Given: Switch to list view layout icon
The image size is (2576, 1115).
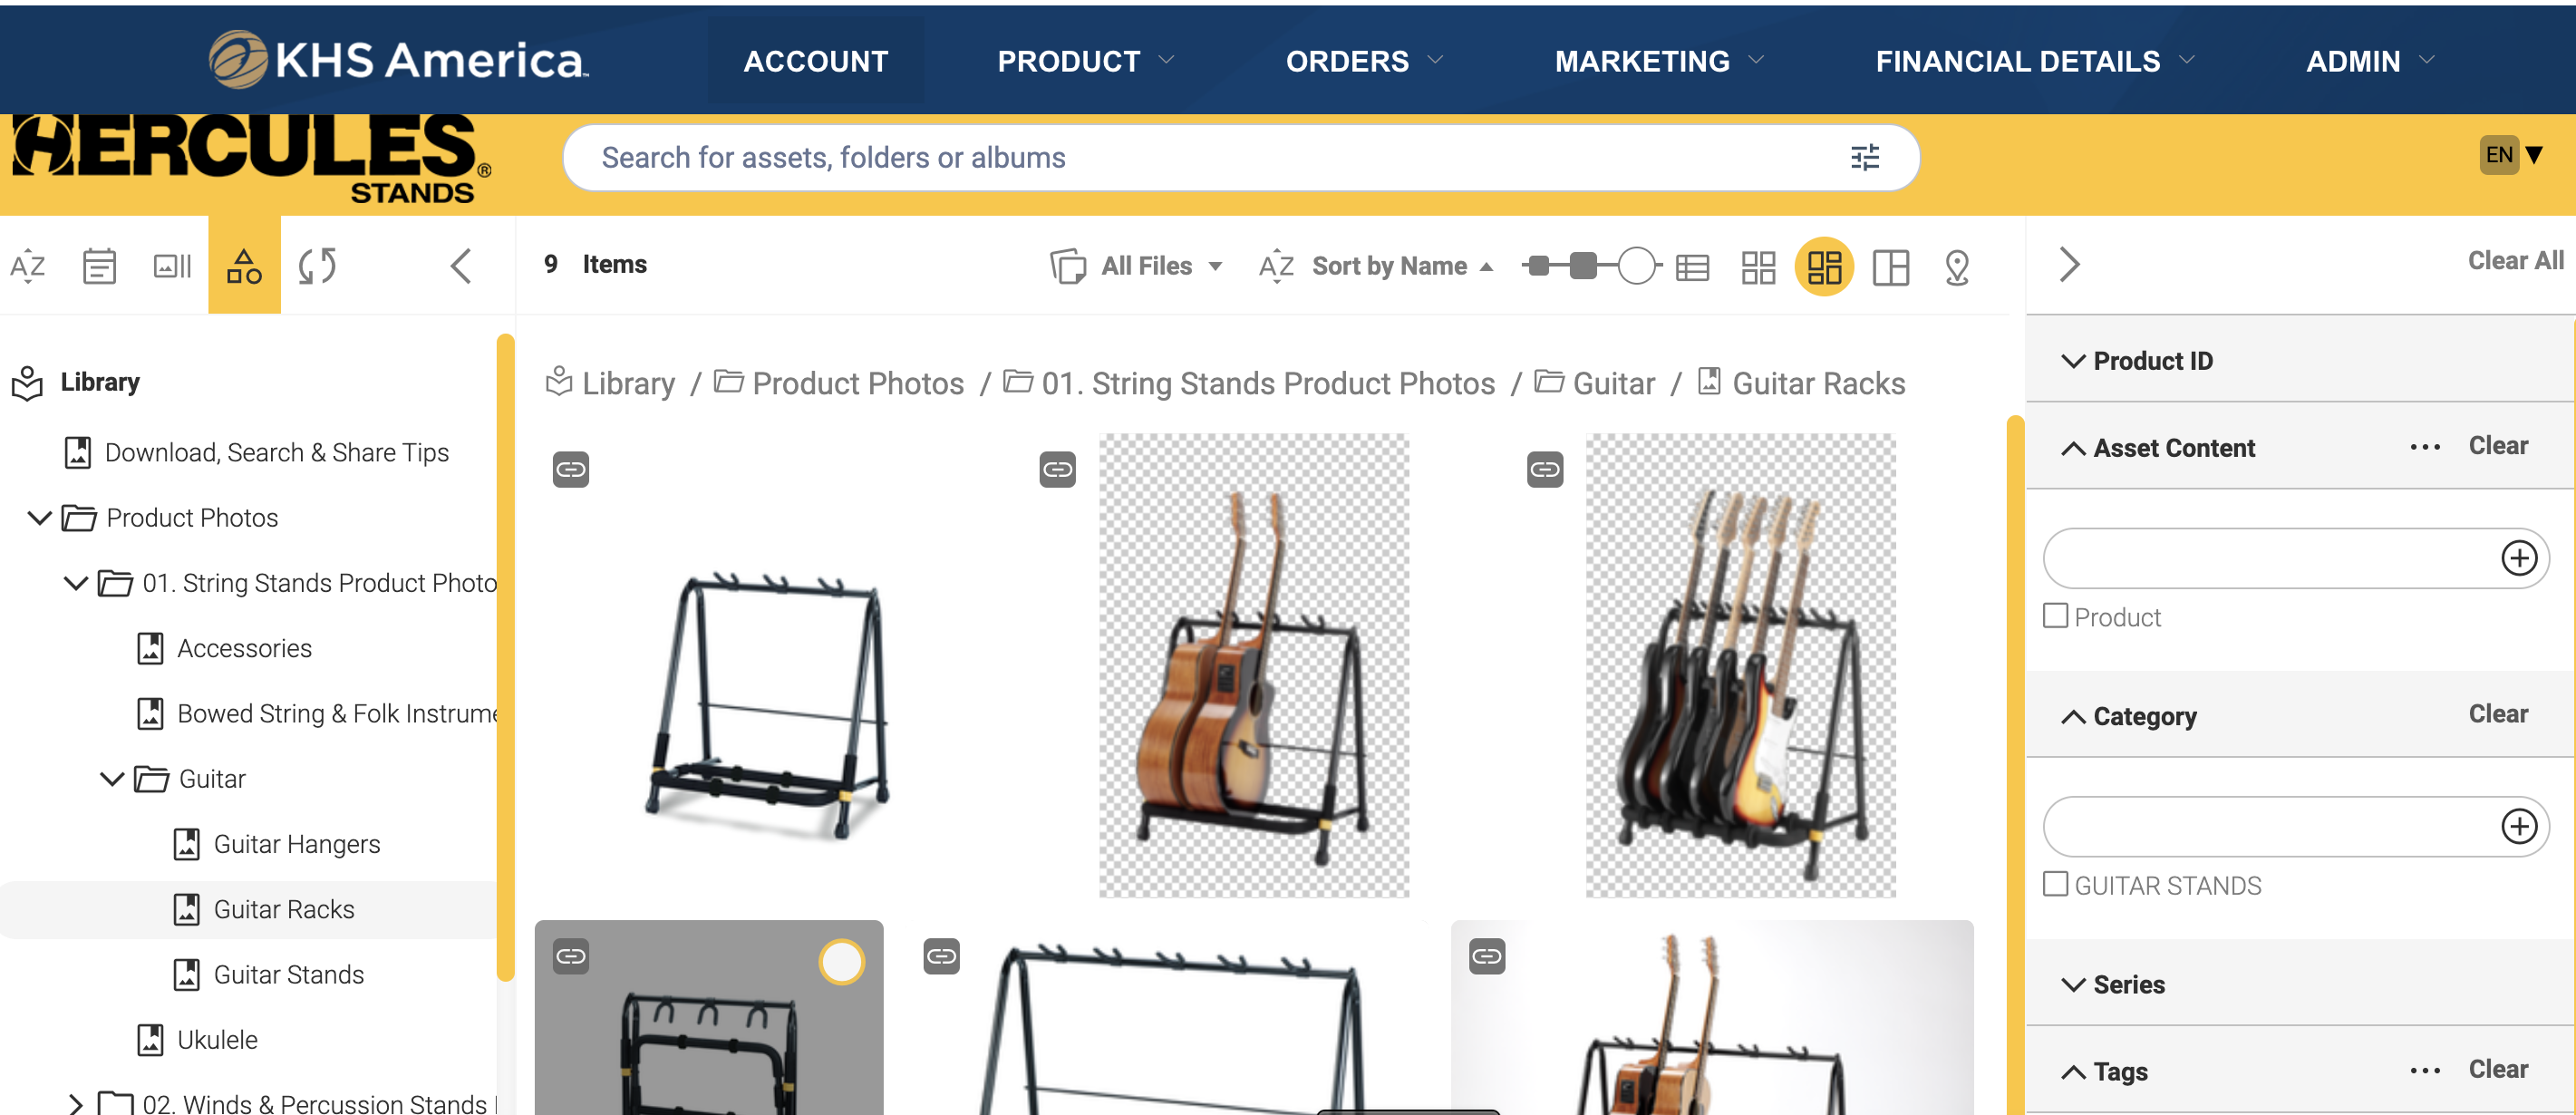Looking at the screenshot, I should tap(1692, 267).
